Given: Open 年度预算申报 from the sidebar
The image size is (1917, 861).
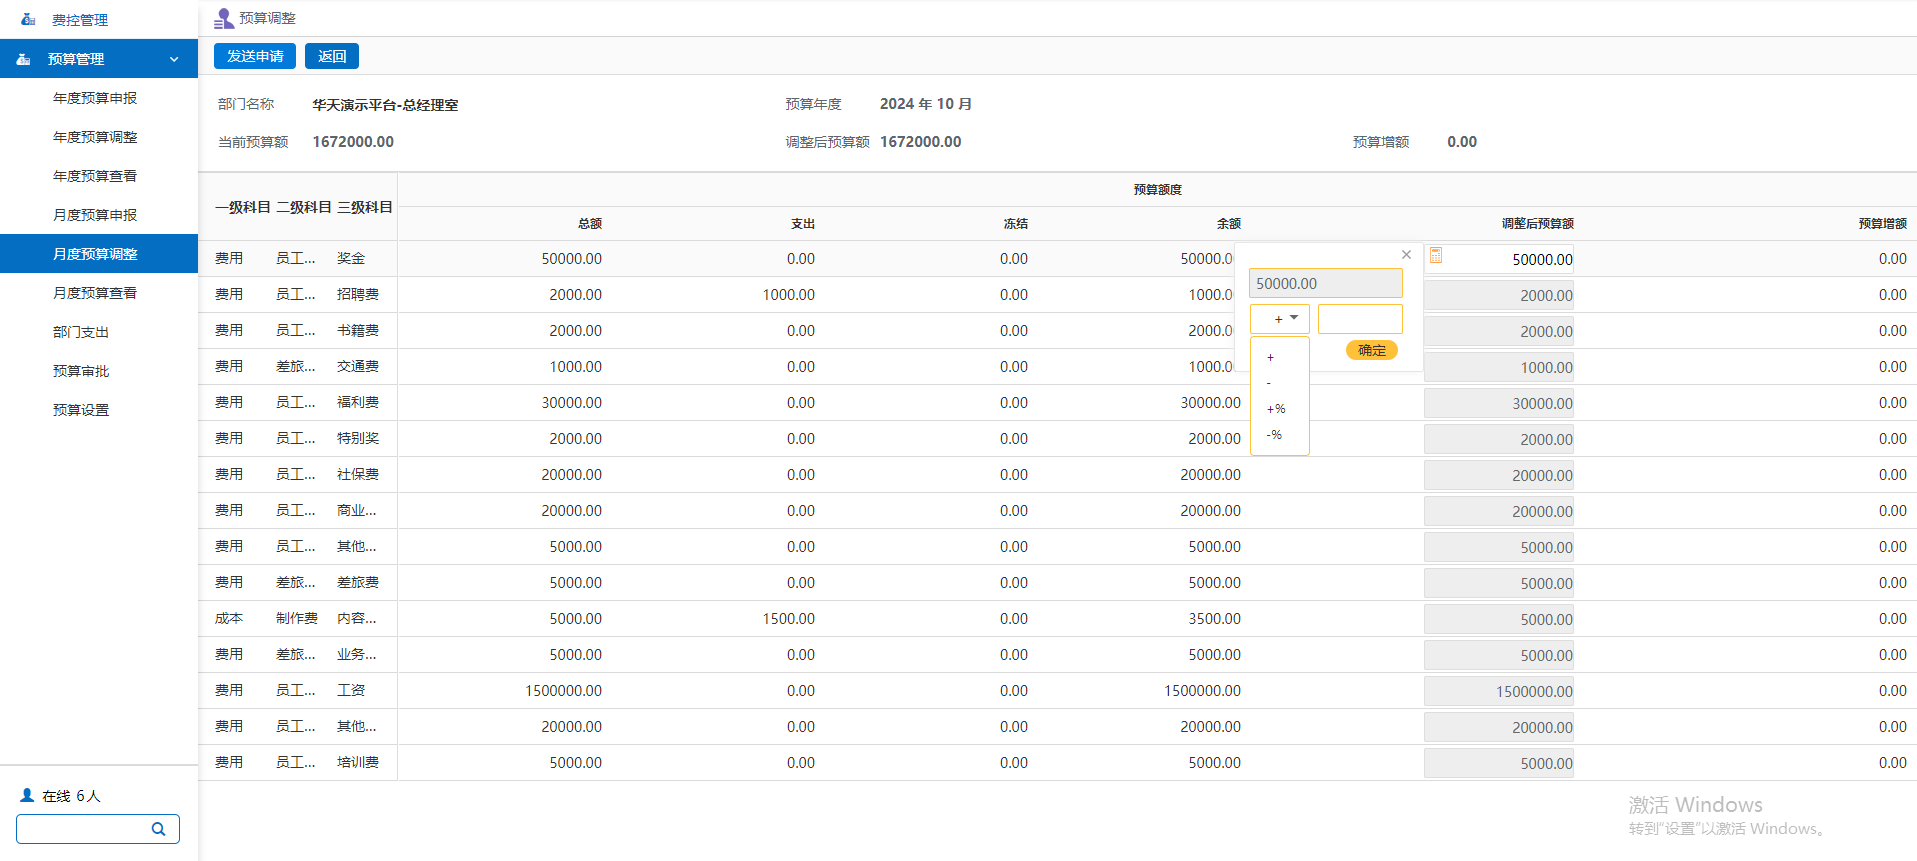Looking at the screenshot, I should point(95,98).
